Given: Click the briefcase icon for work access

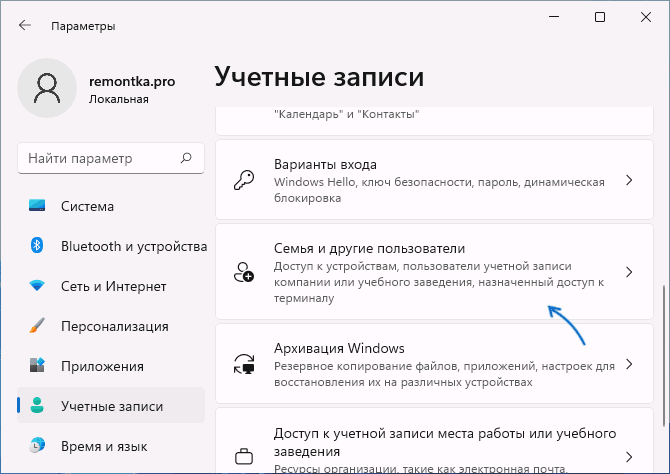Looking at the screenshot, I should tap(244, 456).
